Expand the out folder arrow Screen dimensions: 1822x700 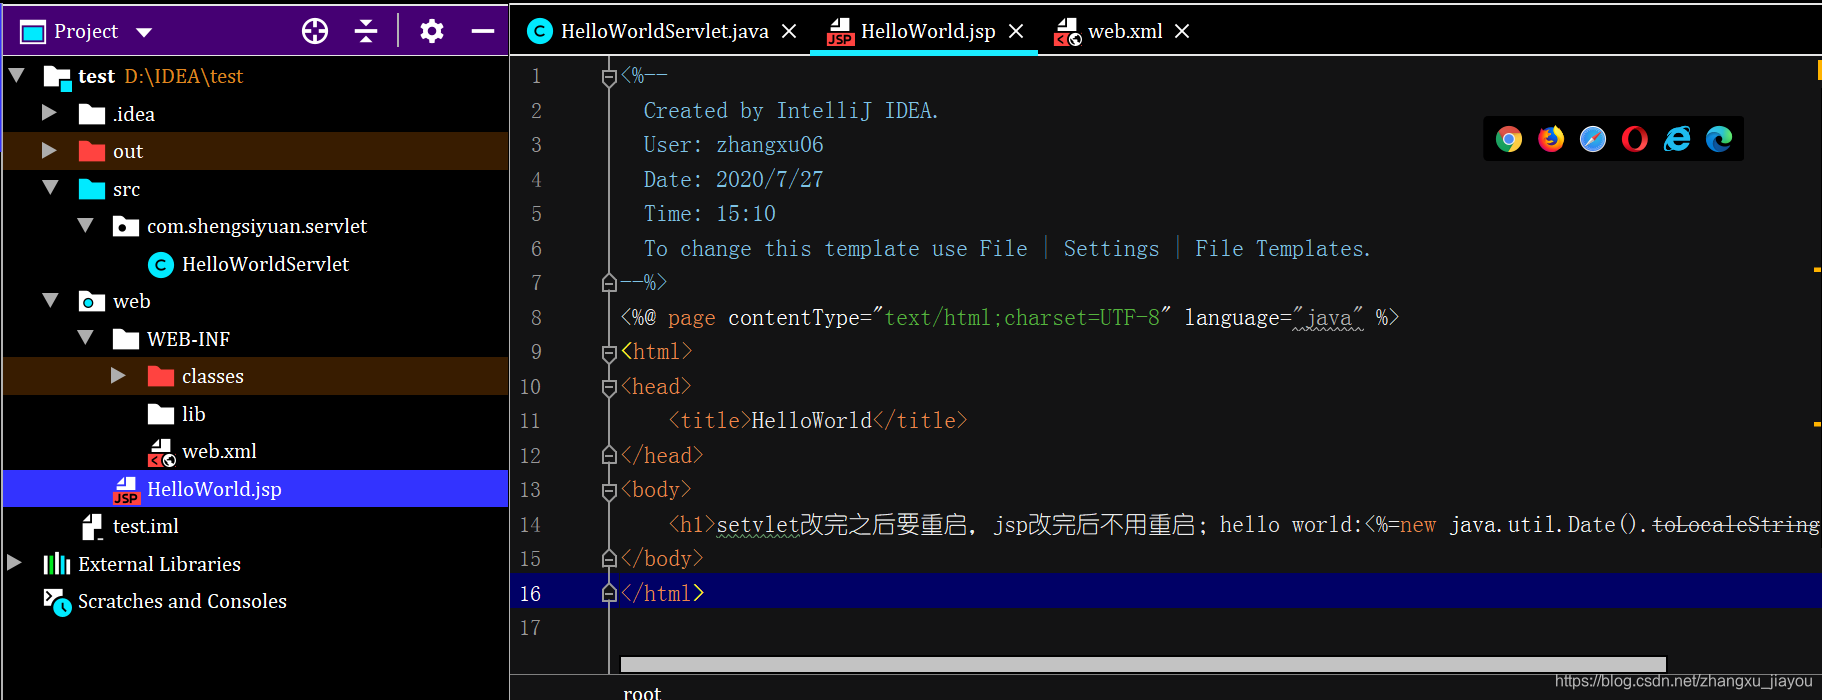49,150
